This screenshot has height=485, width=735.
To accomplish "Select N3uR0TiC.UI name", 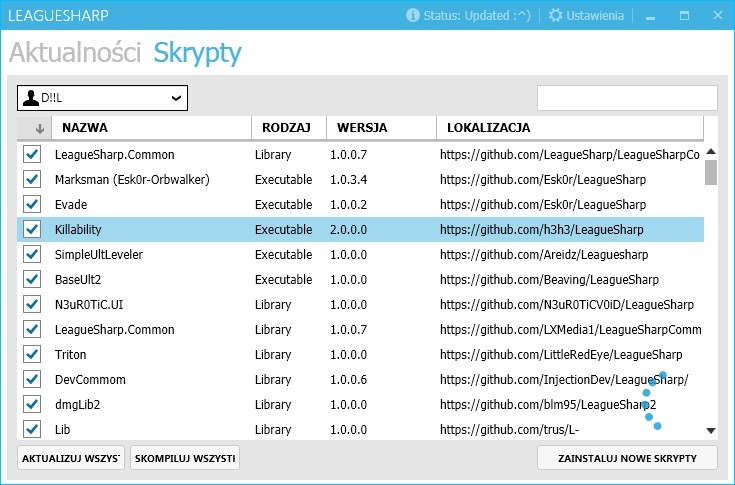I will click(x=89, y=304).
